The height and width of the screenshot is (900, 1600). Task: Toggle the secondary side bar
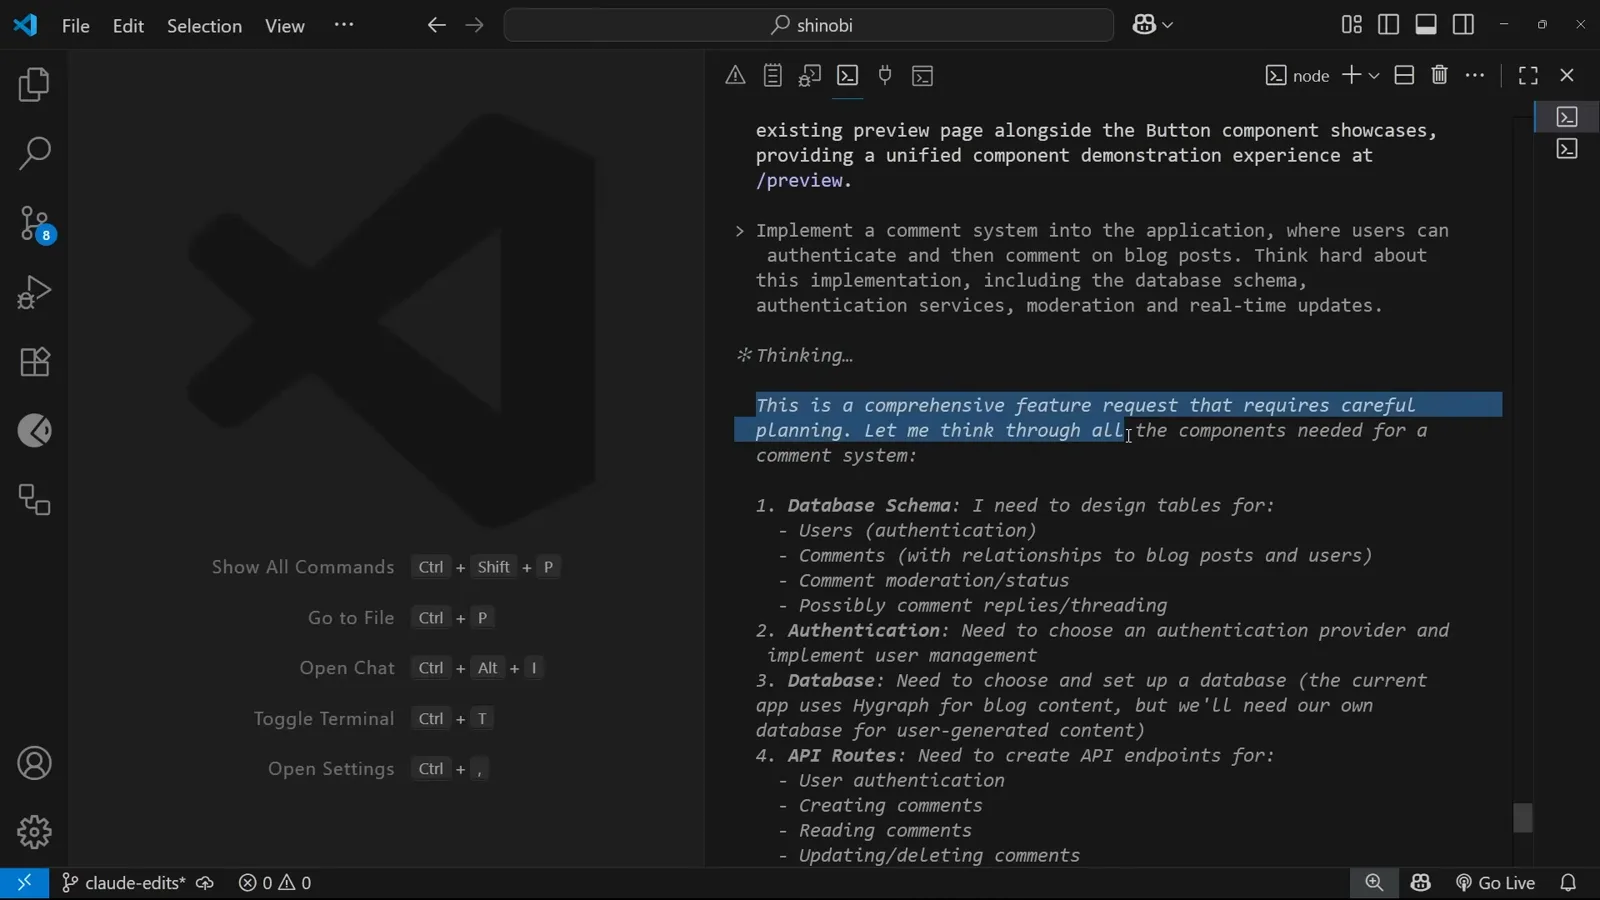coord(1463,25)
